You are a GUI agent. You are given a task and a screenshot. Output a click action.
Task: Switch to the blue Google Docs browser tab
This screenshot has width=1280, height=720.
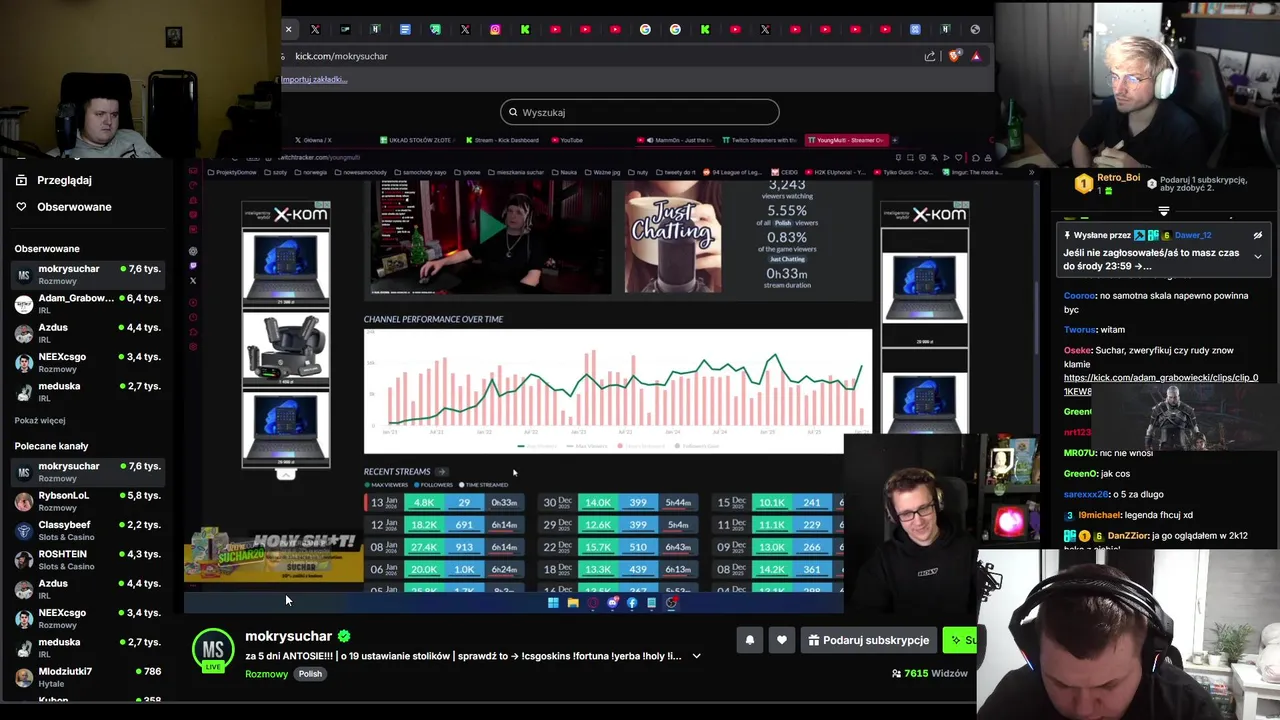pos(405,29)
